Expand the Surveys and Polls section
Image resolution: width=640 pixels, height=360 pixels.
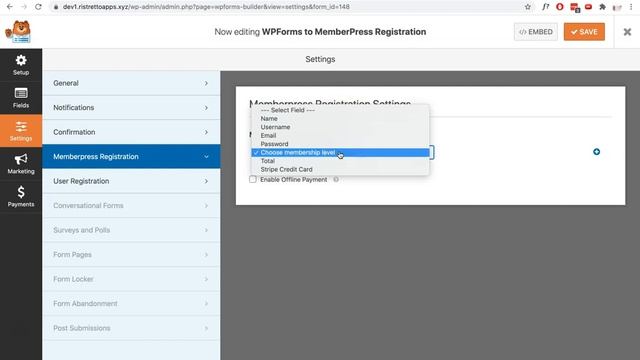[x=131, y=230]
